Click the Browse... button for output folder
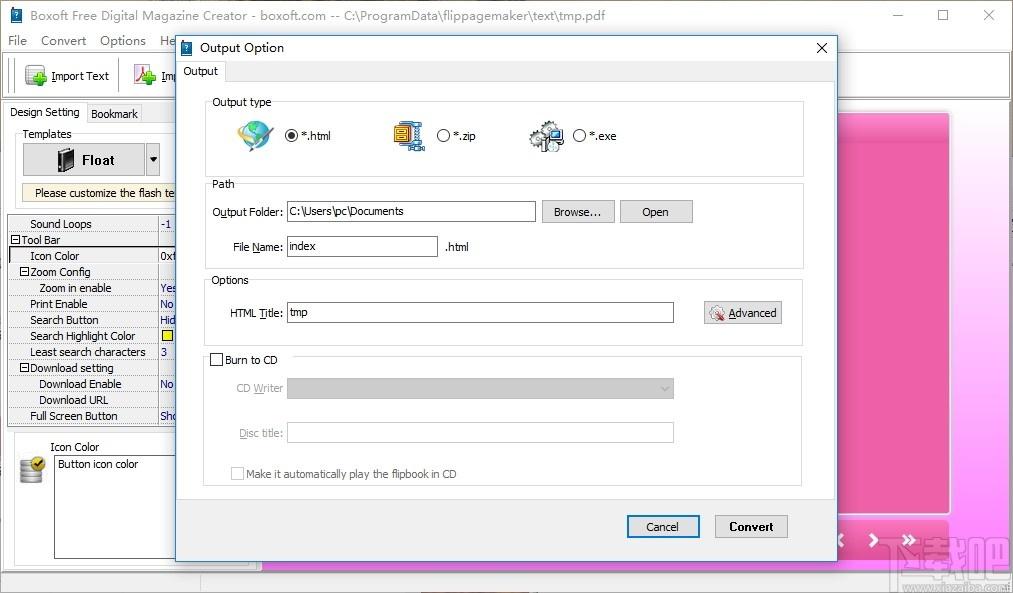 click(578, 212)
